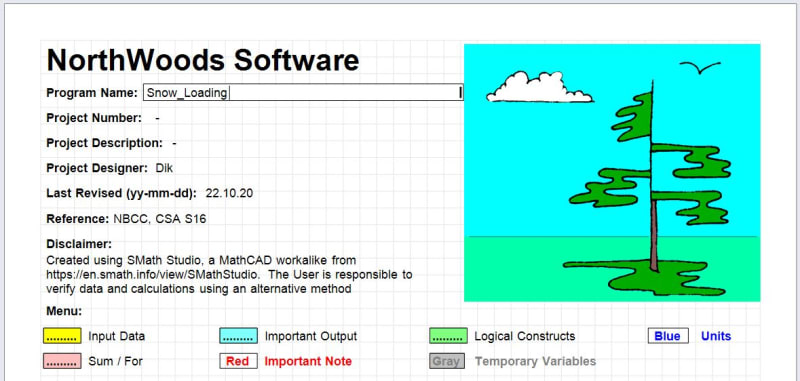Screen dimensions: 800x381
Task: Click the Last Revised date 22.10.20
Action: pos(229,193)
